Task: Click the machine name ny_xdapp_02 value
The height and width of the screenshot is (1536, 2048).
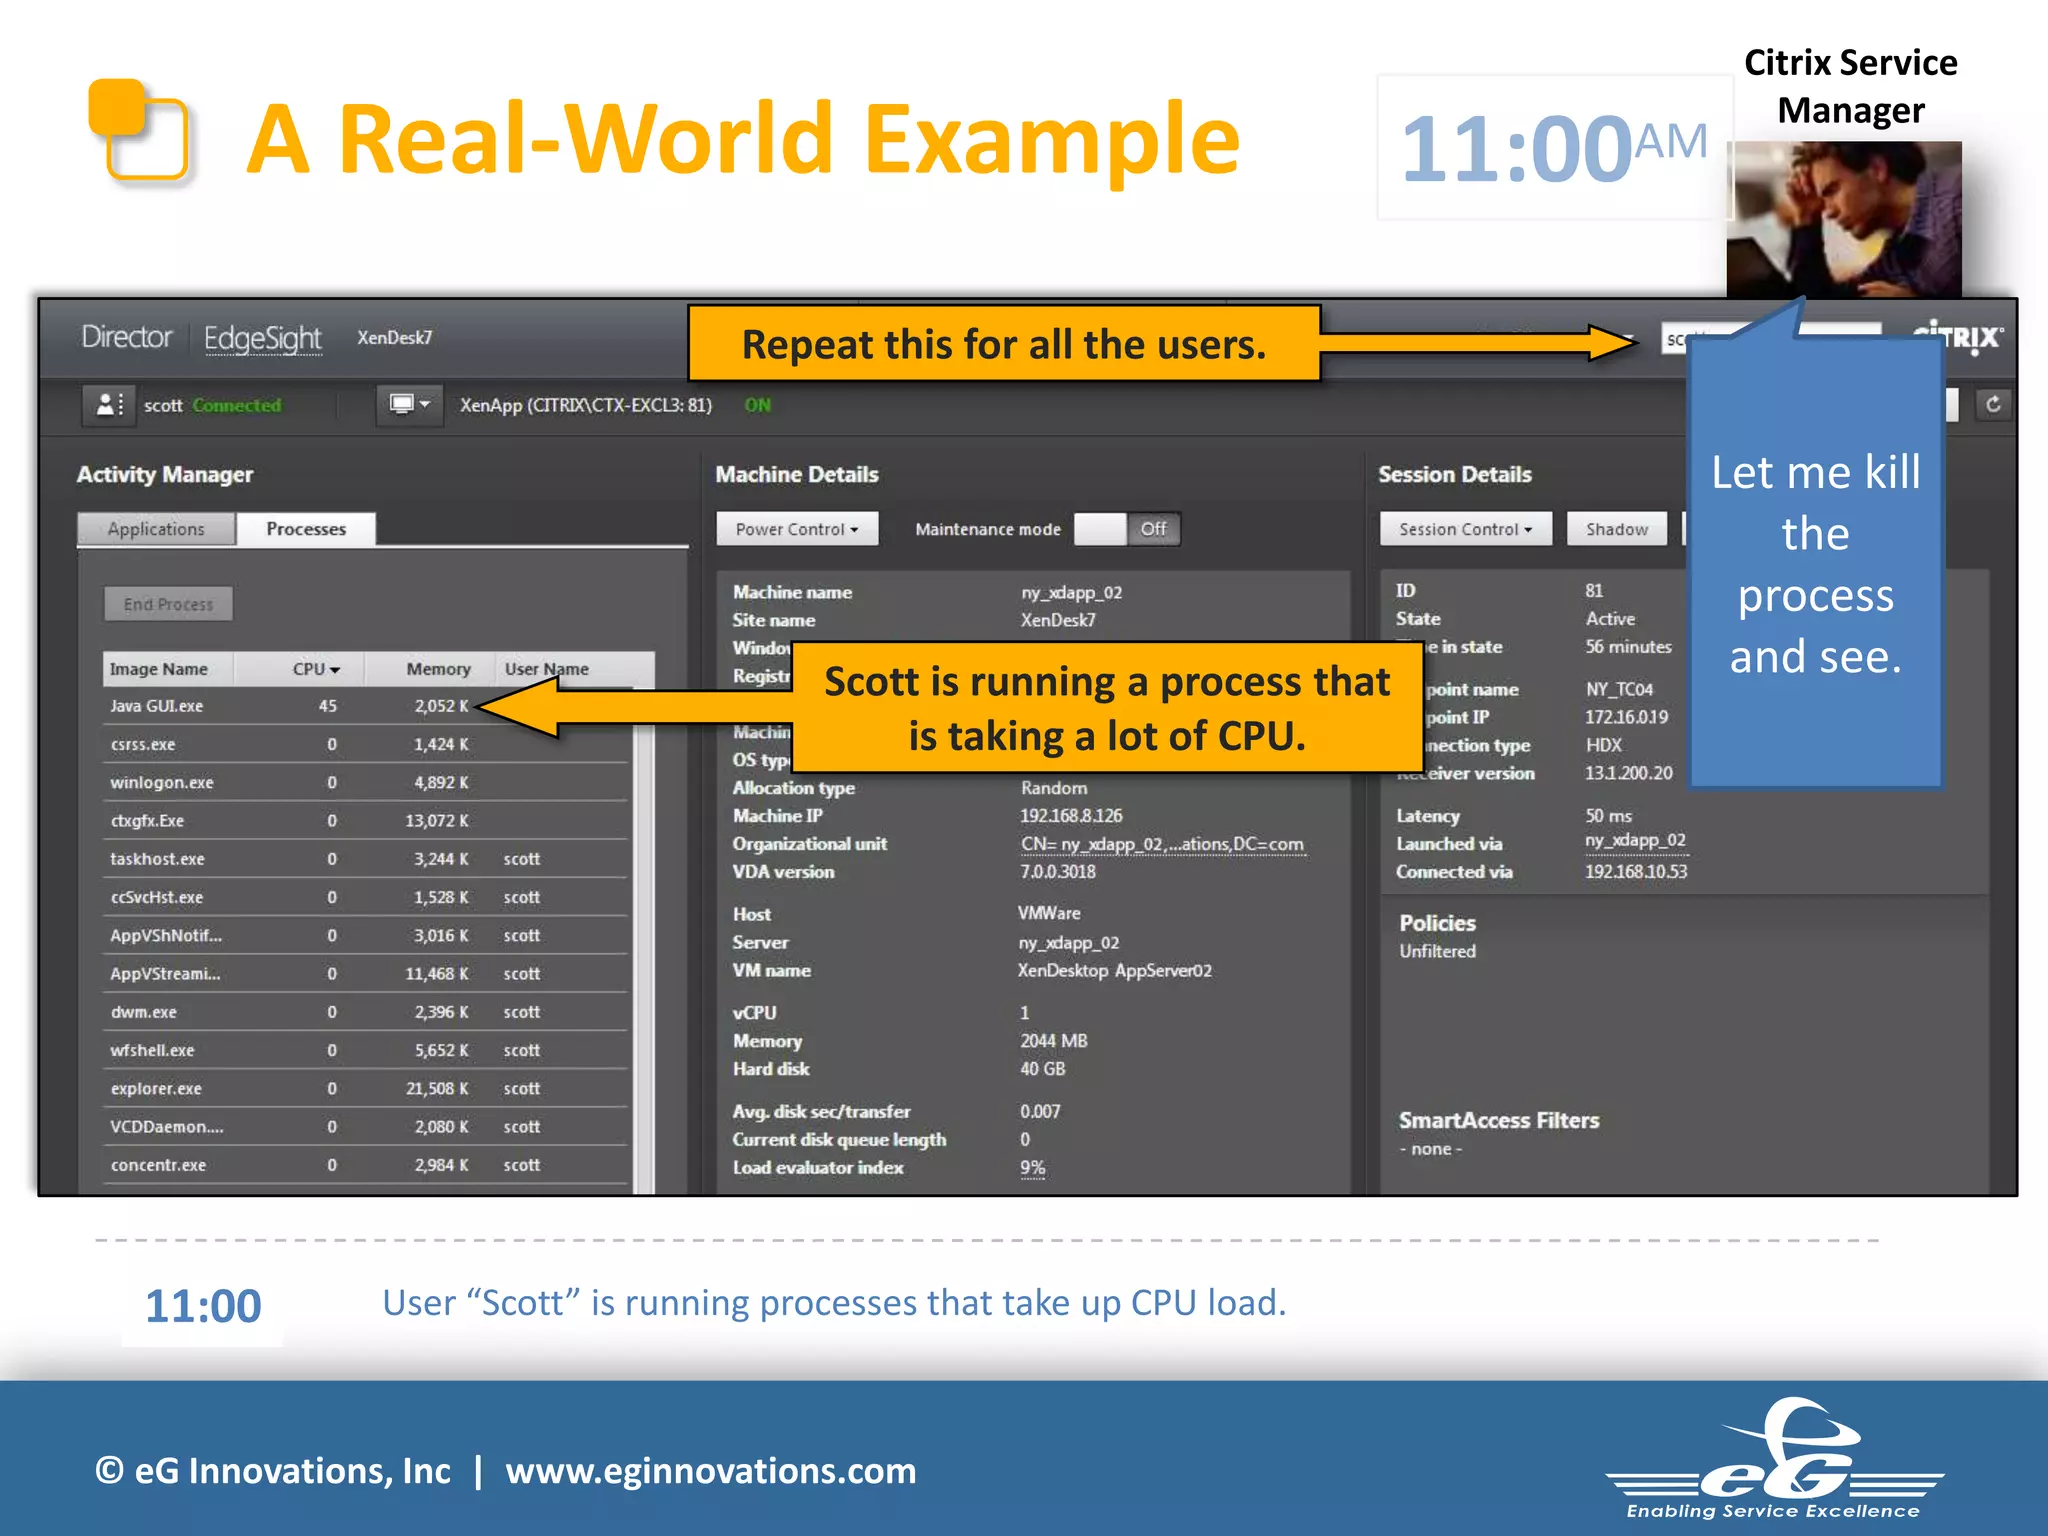Action: [x=1071, y=592]
